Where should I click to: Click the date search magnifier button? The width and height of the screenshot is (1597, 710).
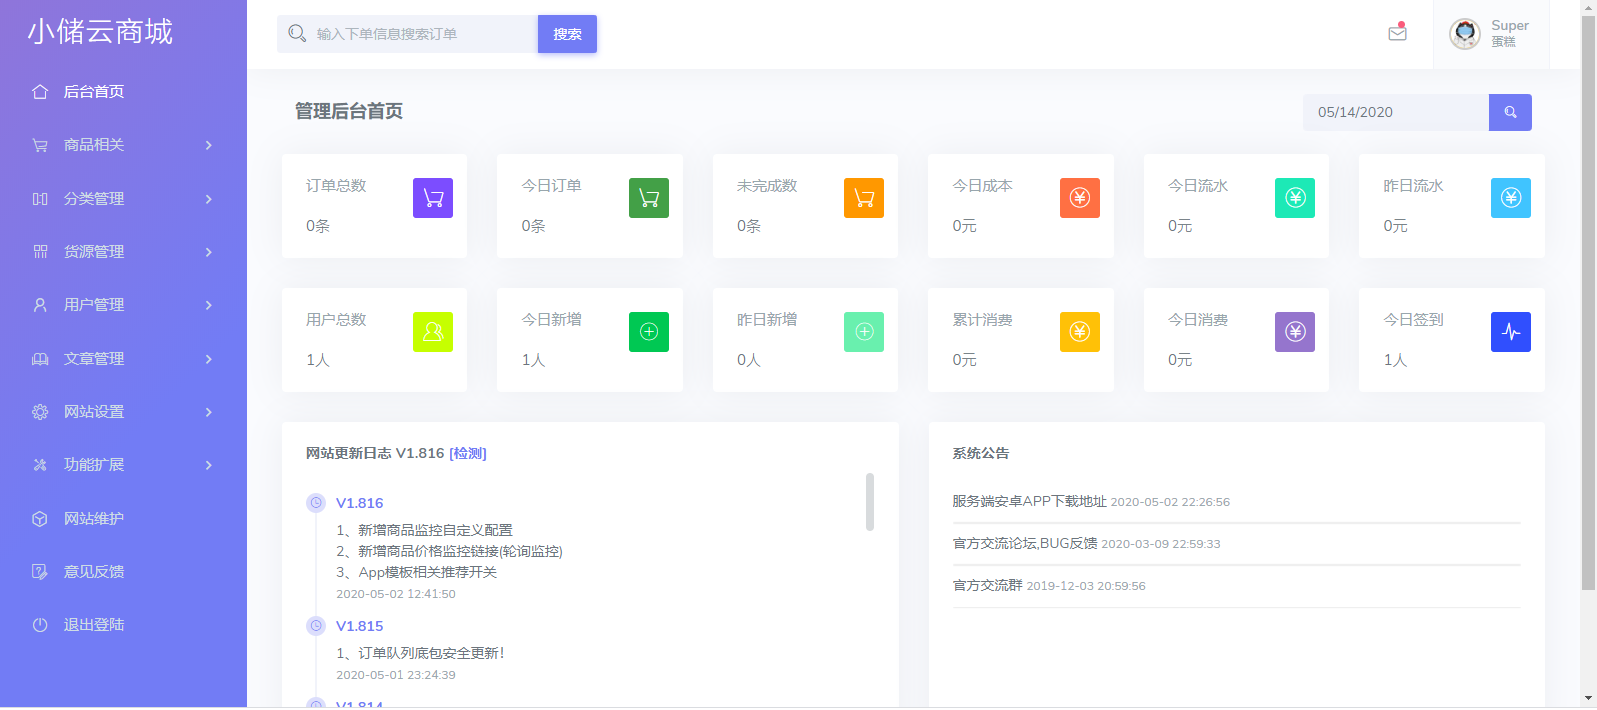(x=1510, y=112)
